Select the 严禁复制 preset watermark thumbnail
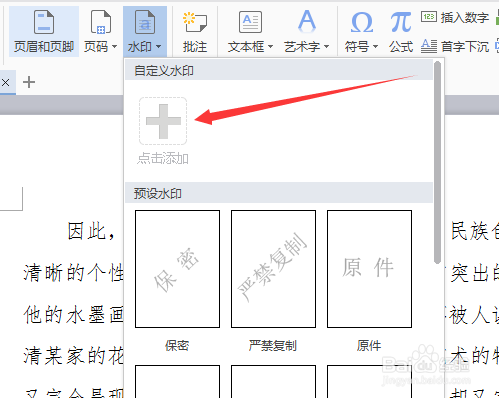Screen dimensions: 499x398 tap(273, 269)
